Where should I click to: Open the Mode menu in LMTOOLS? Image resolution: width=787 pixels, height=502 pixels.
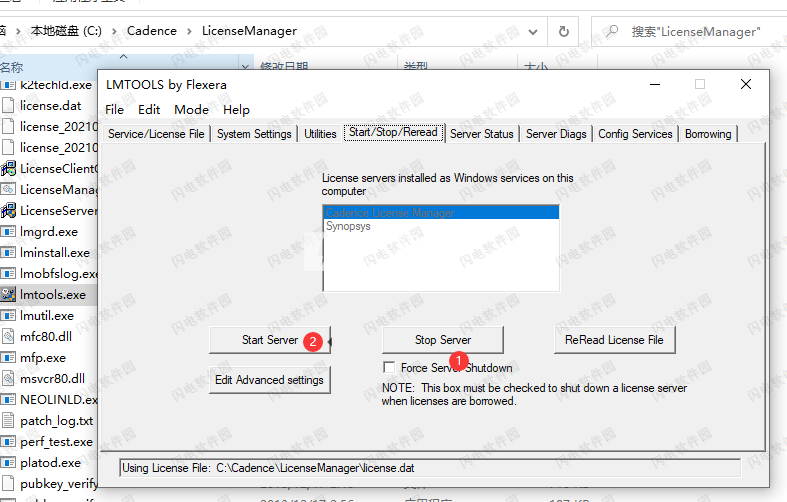click(x=191, y=109)
